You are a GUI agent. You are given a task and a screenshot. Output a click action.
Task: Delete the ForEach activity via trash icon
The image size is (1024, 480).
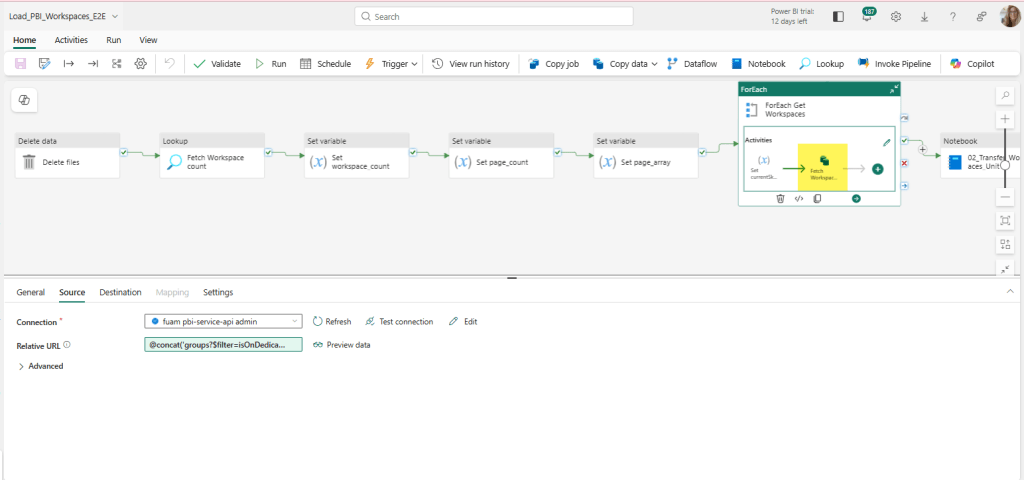[x=782, y=199]
